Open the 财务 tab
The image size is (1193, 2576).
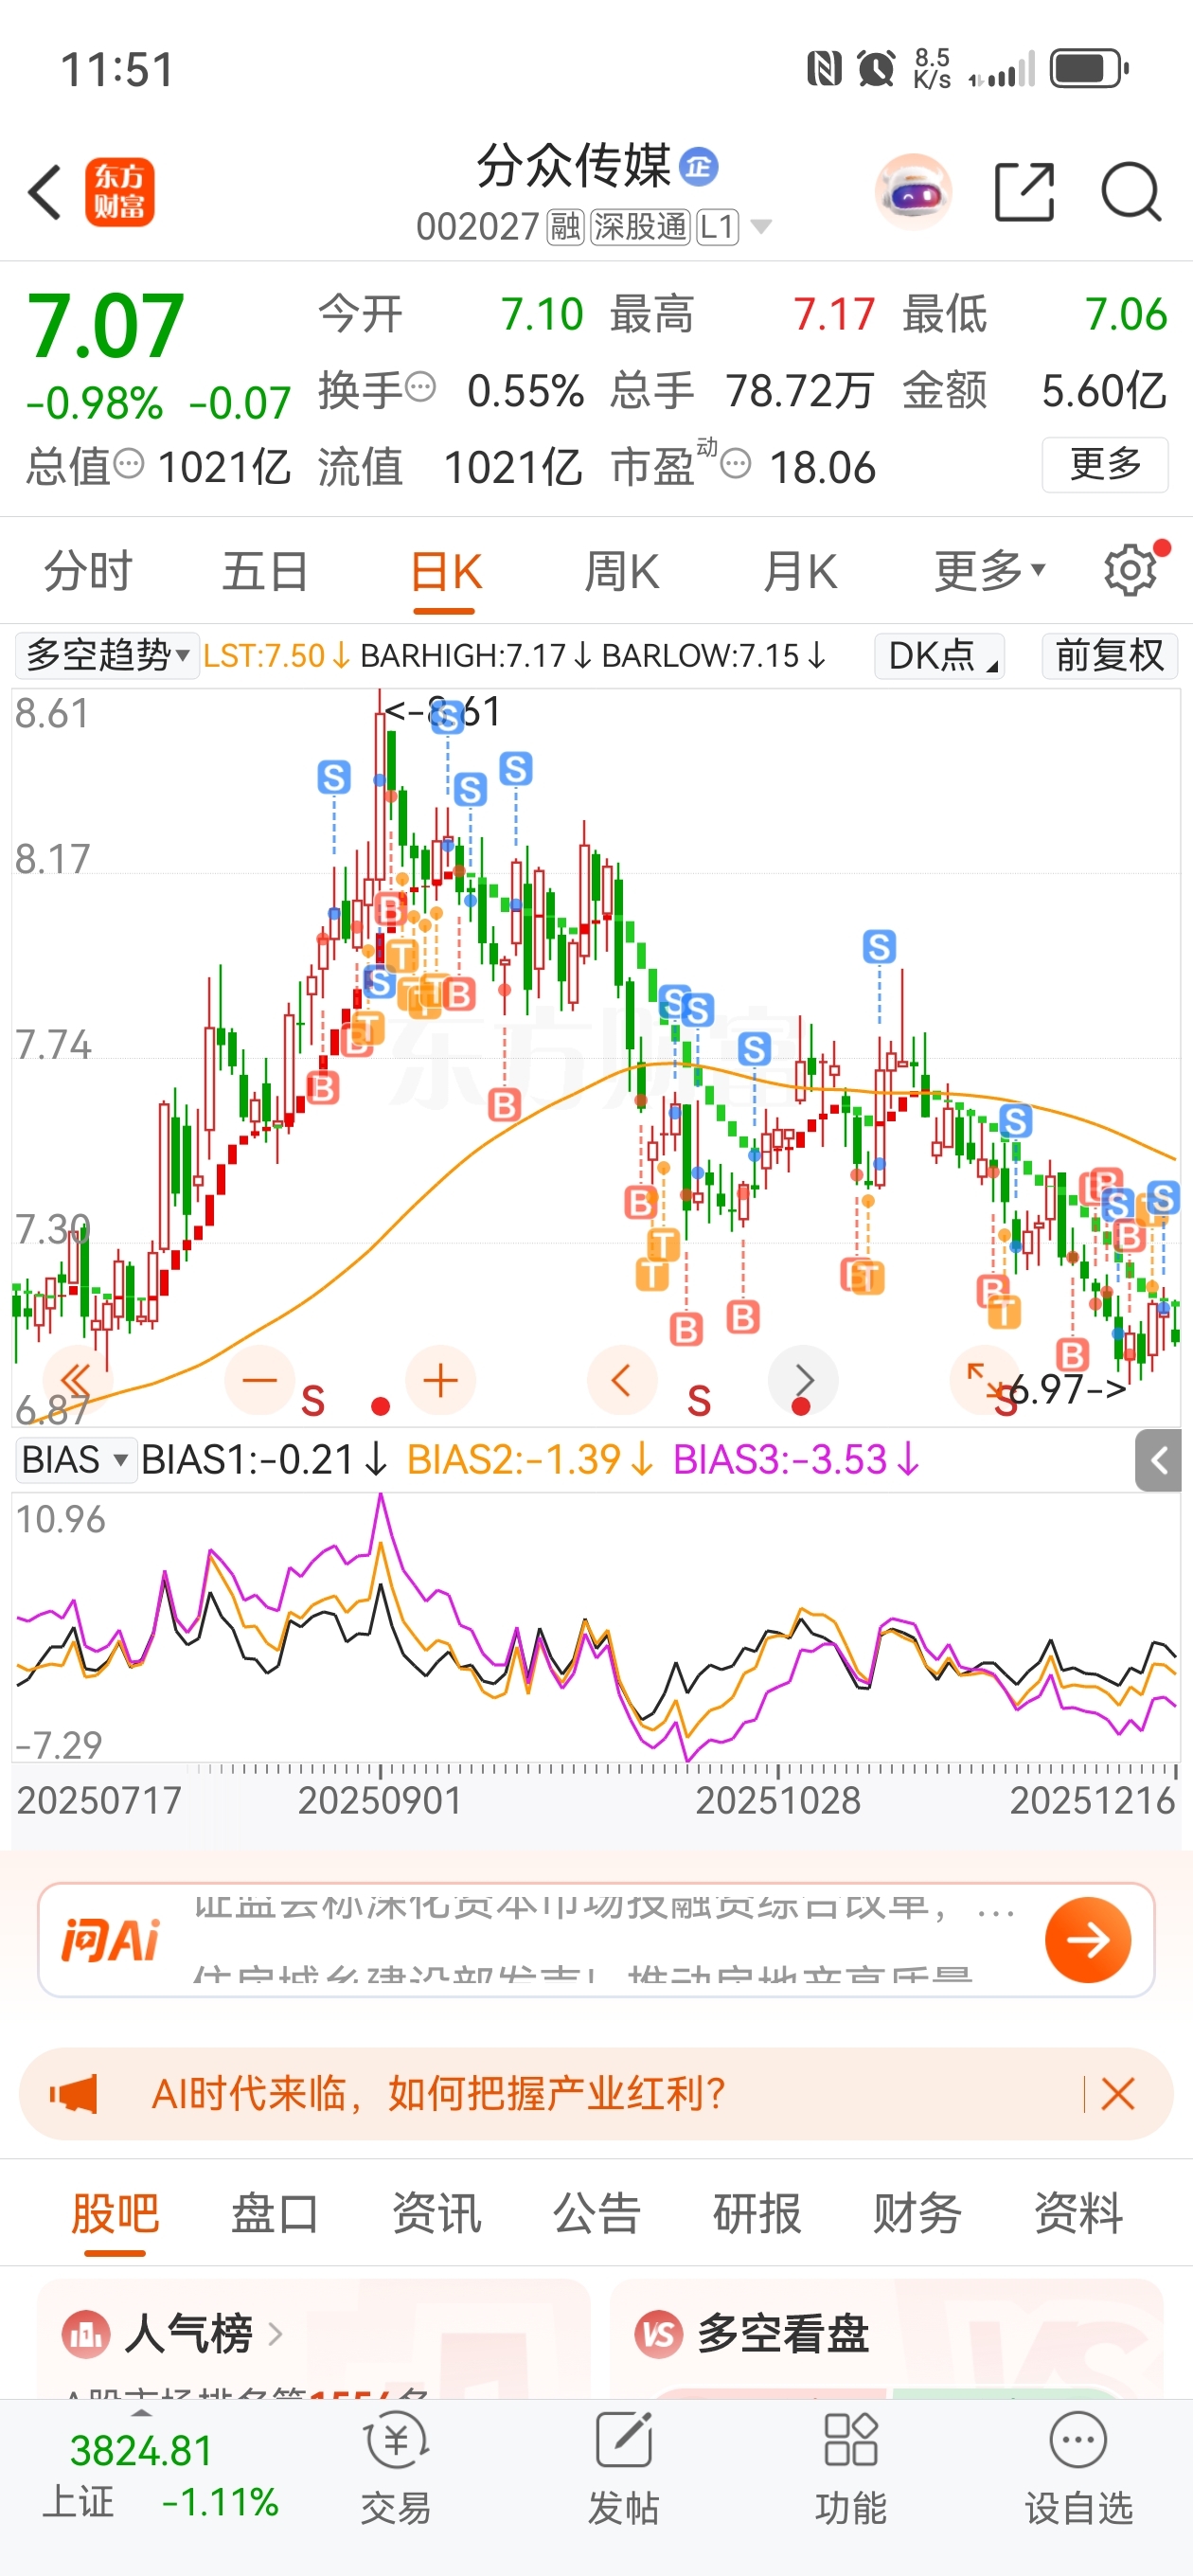917,2213
